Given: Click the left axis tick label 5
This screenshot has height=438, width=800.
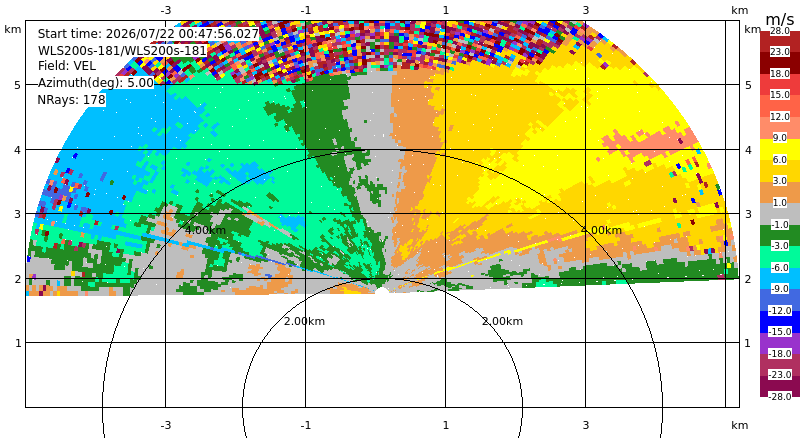Looking at the screenshot, I should click(x=18, y=85).
